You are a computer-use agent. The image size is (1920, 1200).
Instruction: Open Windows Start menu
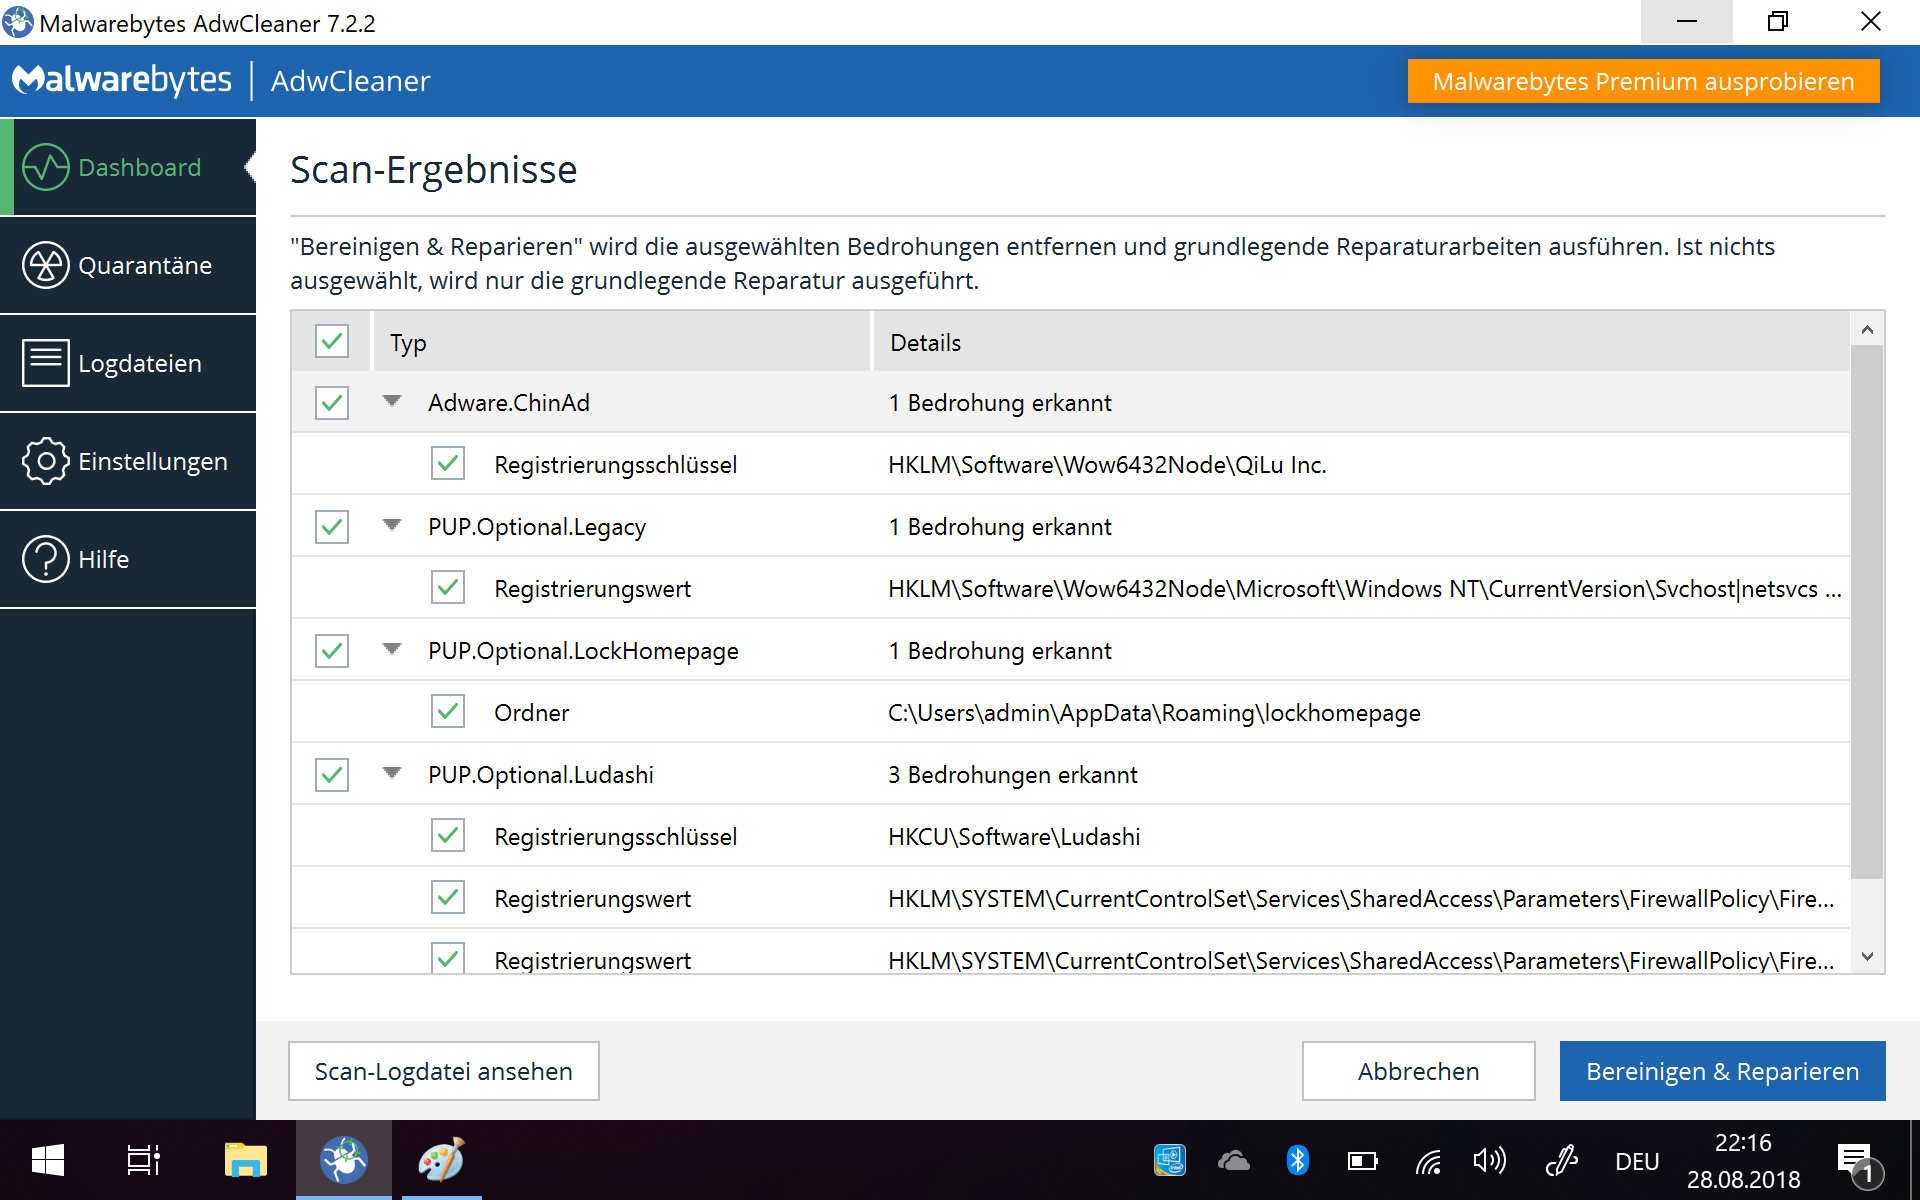tap(48, 1160)
